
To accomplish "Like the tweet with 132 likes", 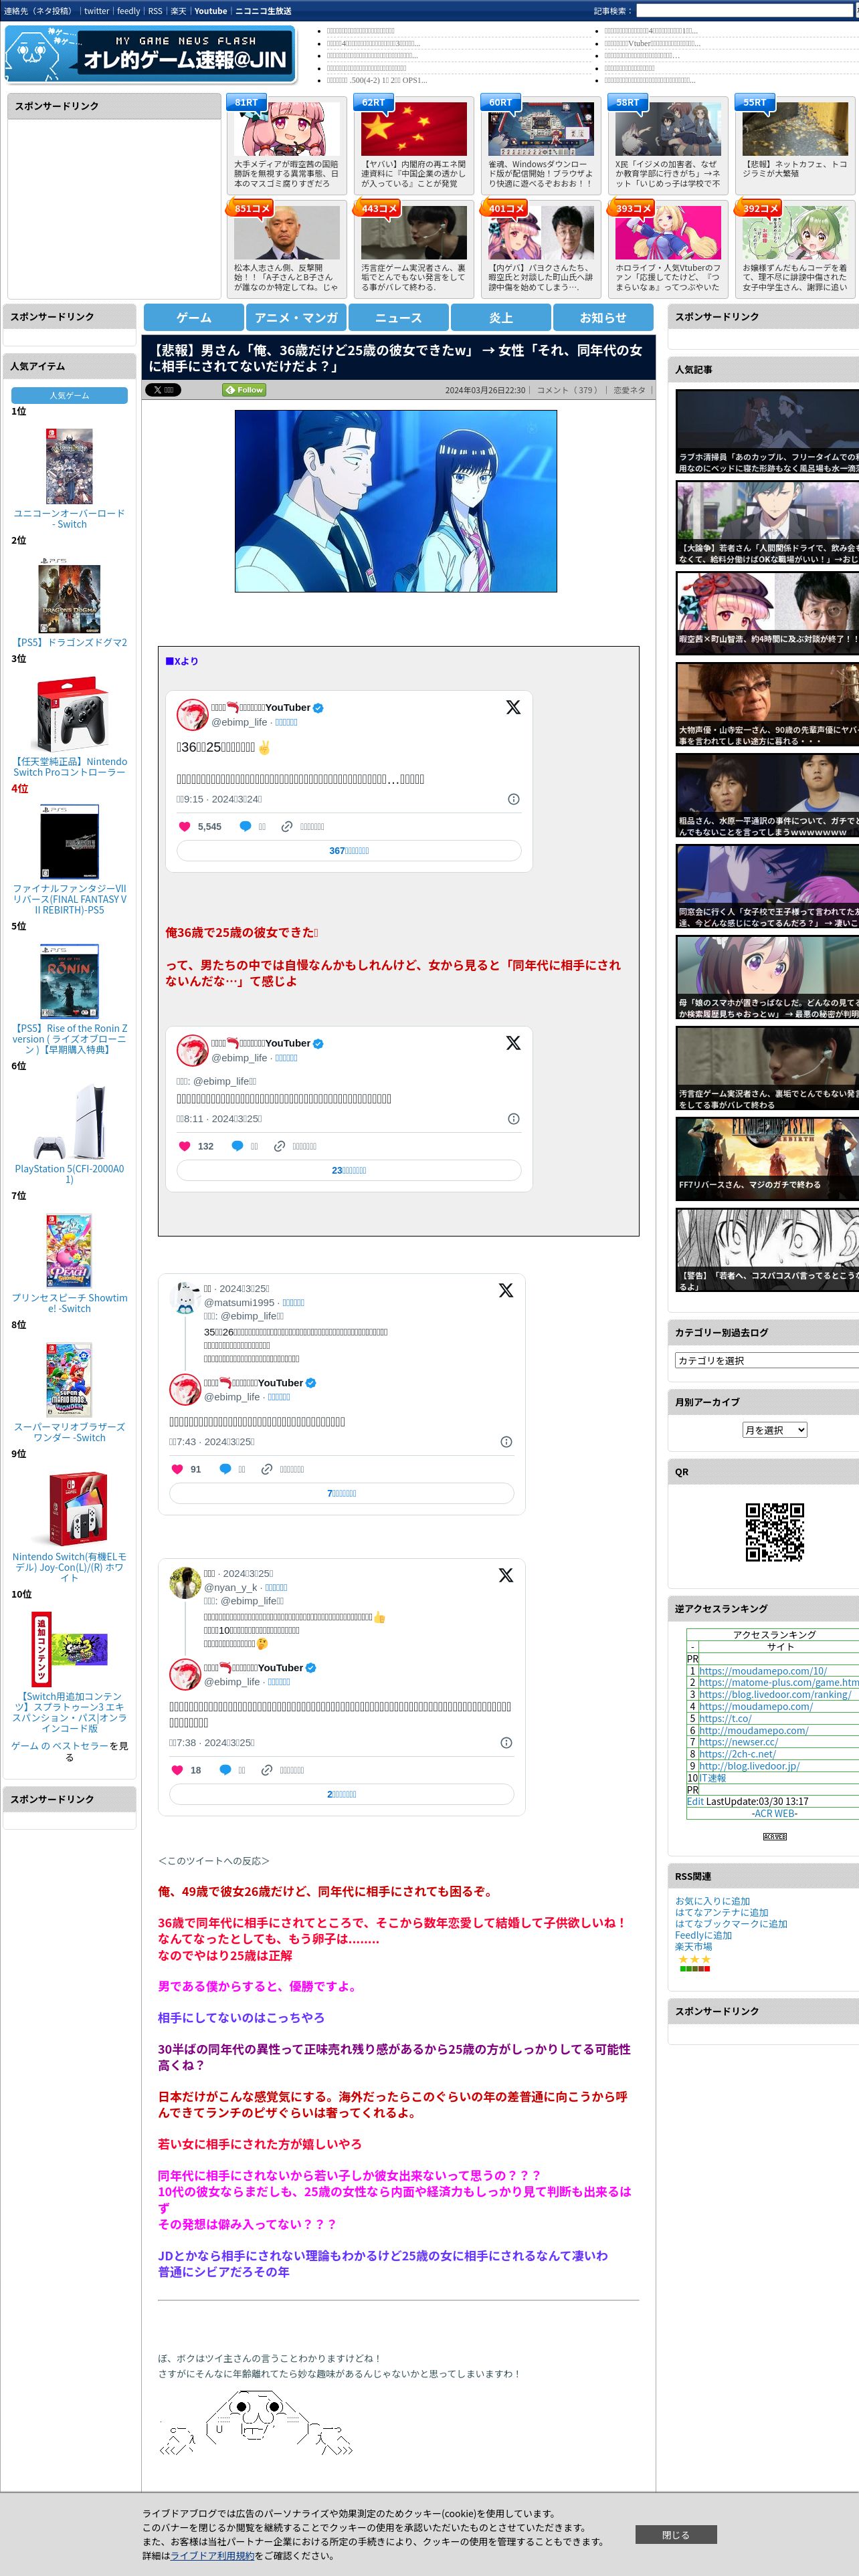I will point(184,1146).
